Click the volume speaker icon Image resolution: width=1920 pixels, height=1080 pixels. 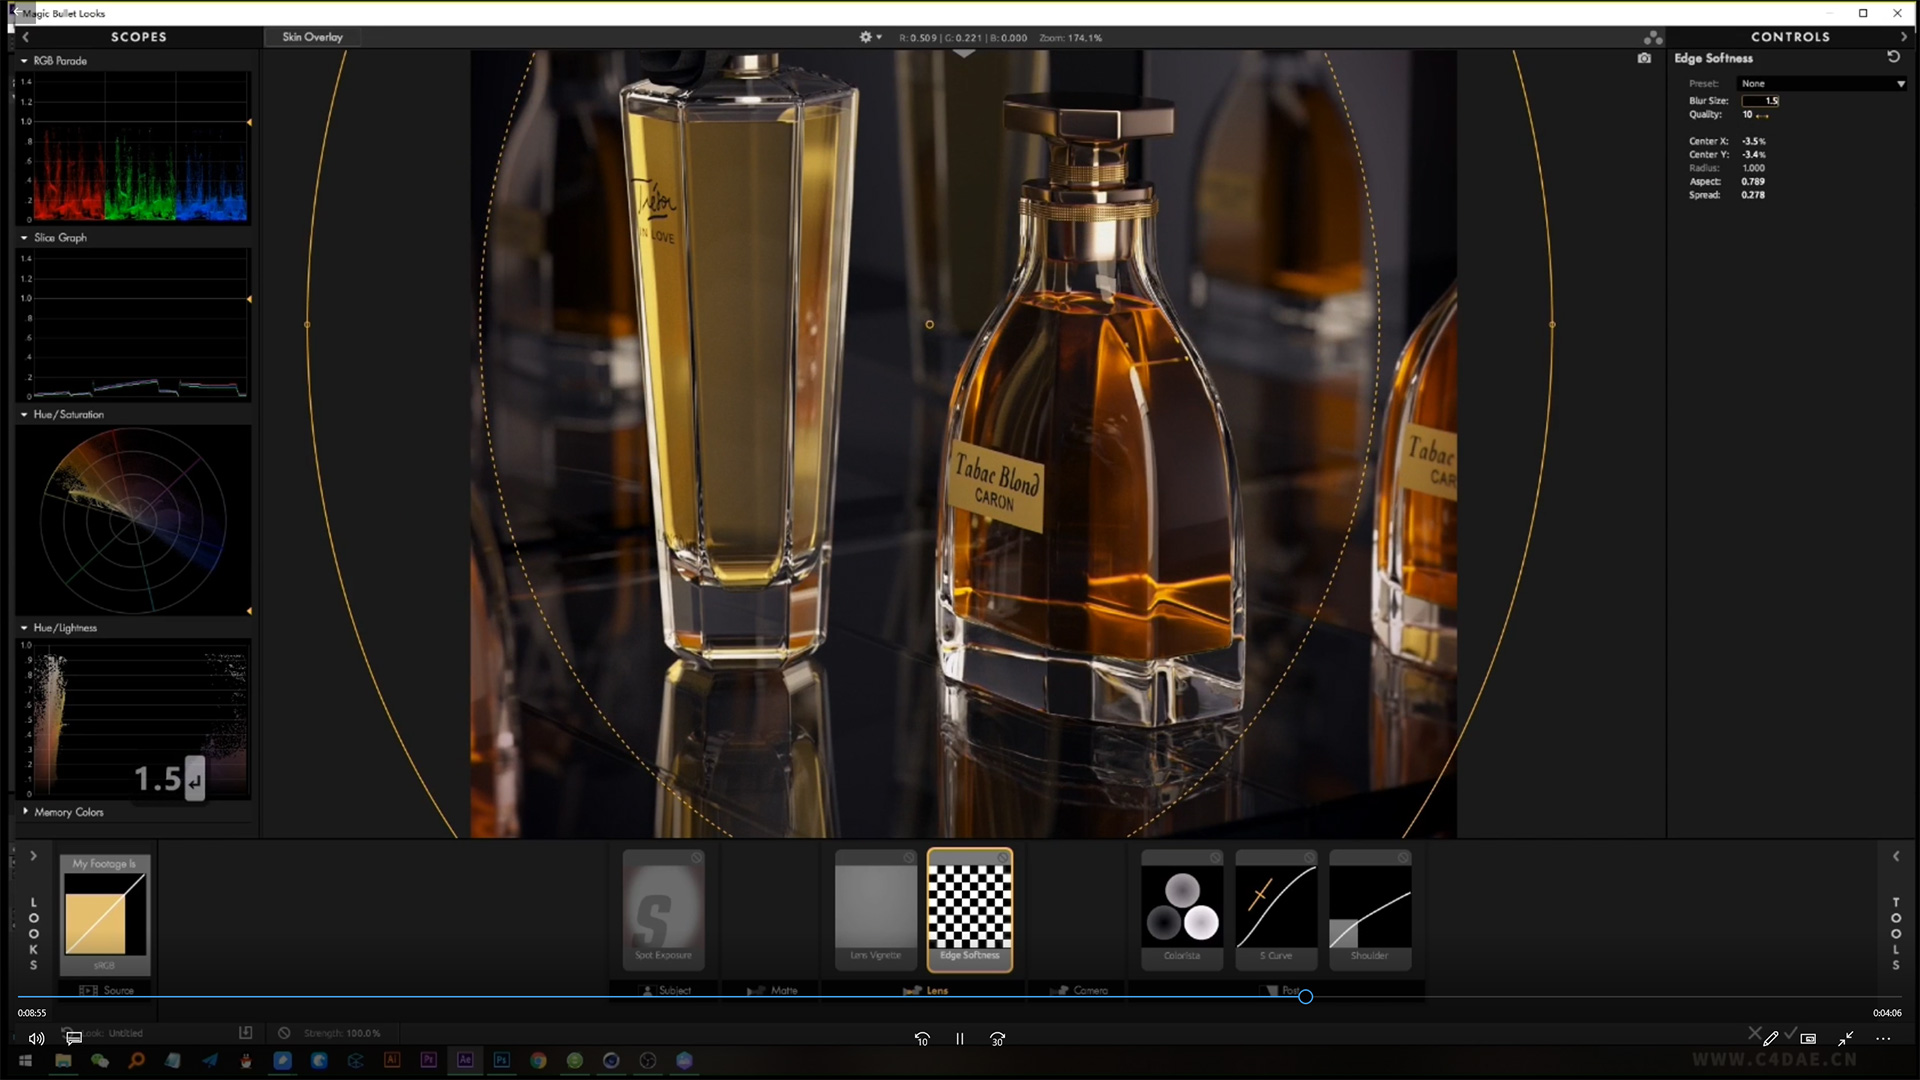[x=36, y=1039]
